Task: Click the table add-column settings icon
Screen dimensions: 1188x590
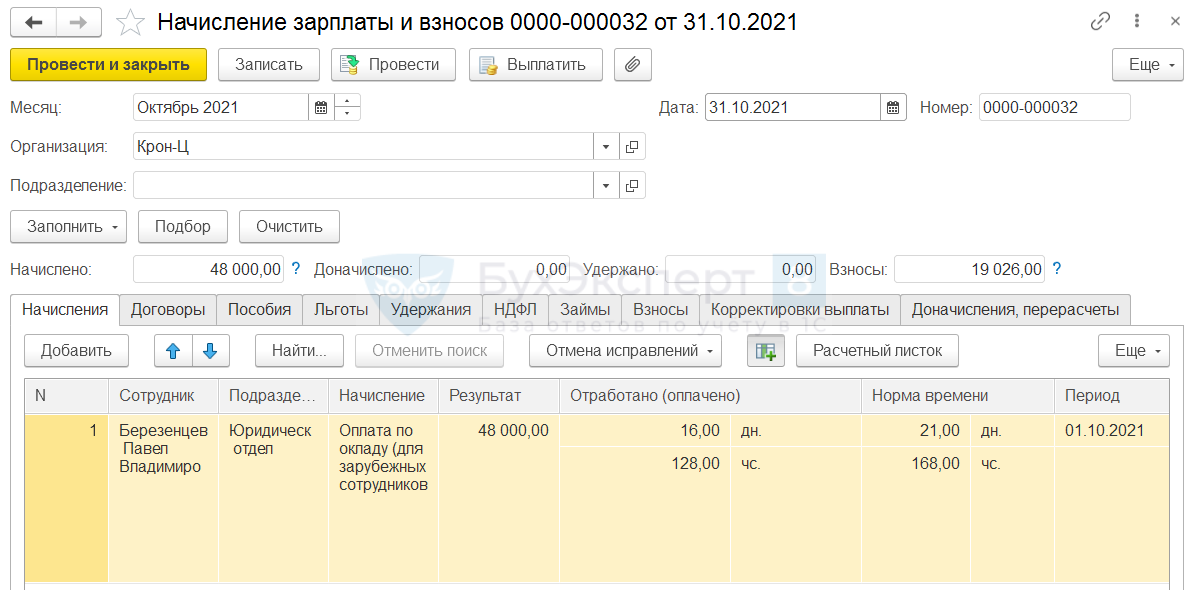Action: [766, 351]
